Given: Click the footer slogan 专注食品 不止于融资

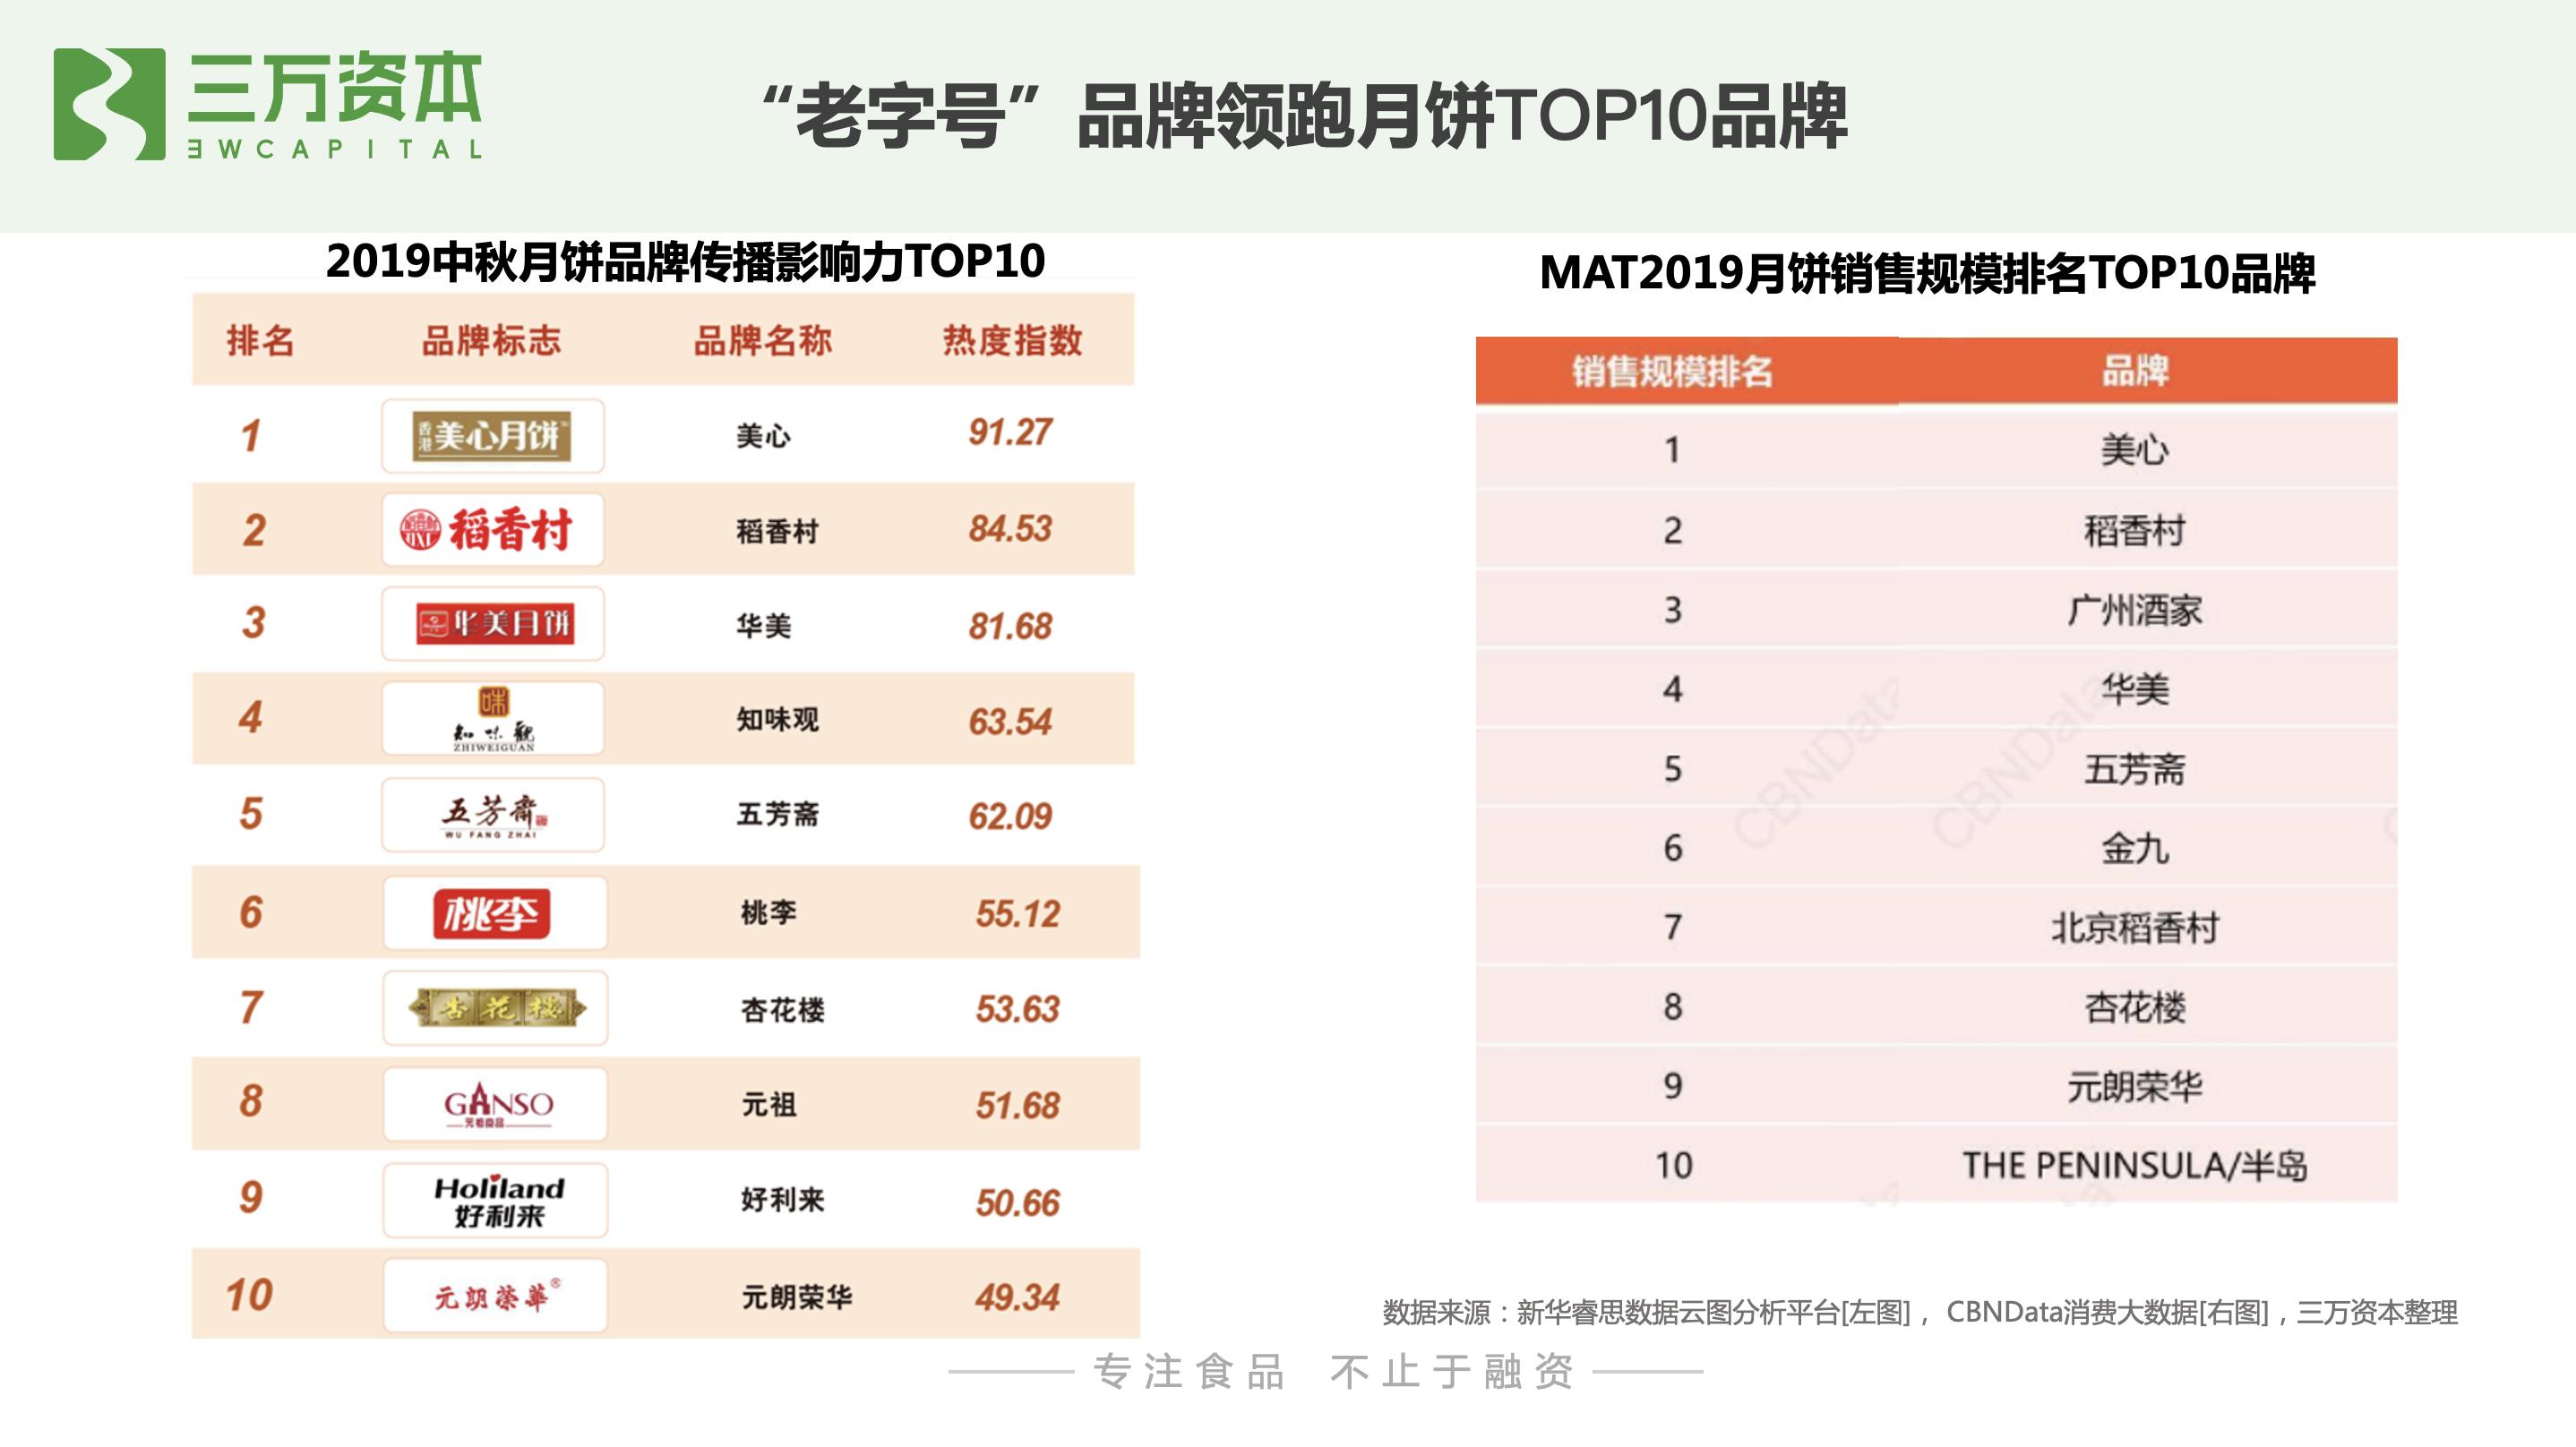Looking at the screenshot, I should click(x=1333, y=1372).
